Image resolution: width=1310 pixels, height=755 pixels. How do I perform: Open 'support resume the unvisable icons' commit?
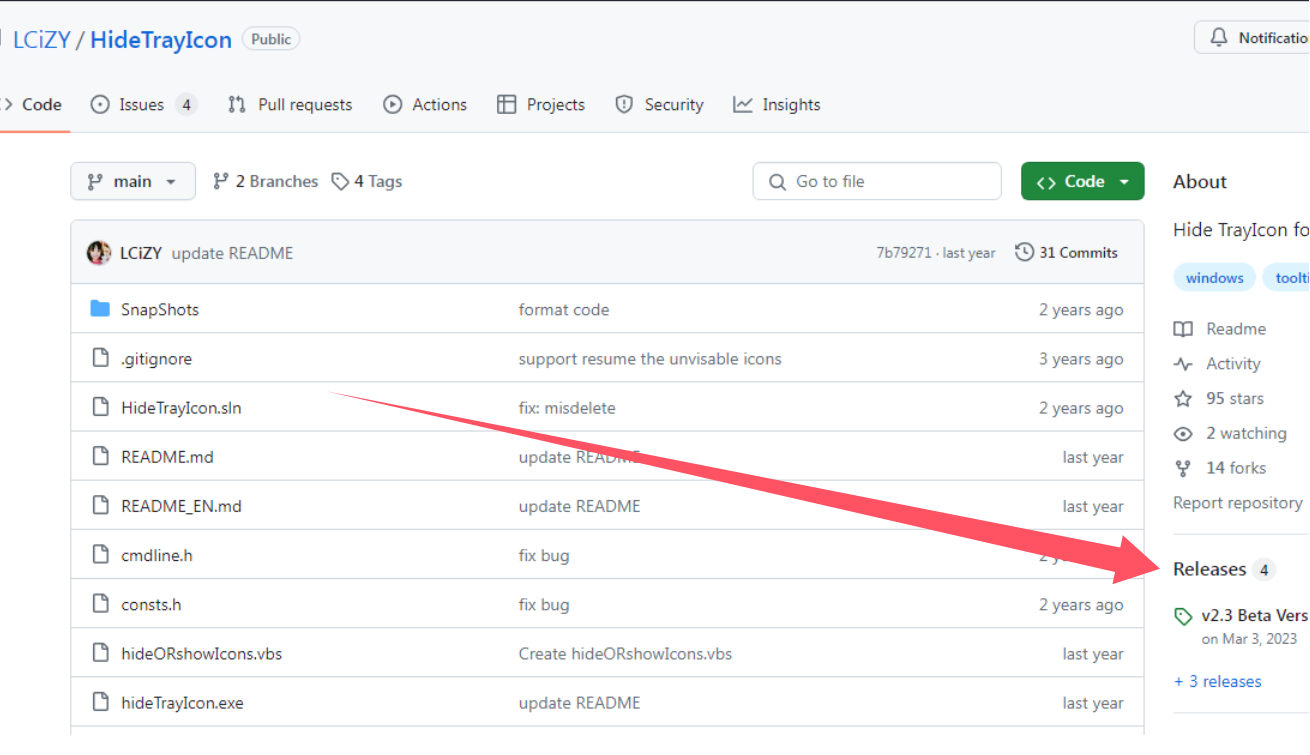coord(650,358)
